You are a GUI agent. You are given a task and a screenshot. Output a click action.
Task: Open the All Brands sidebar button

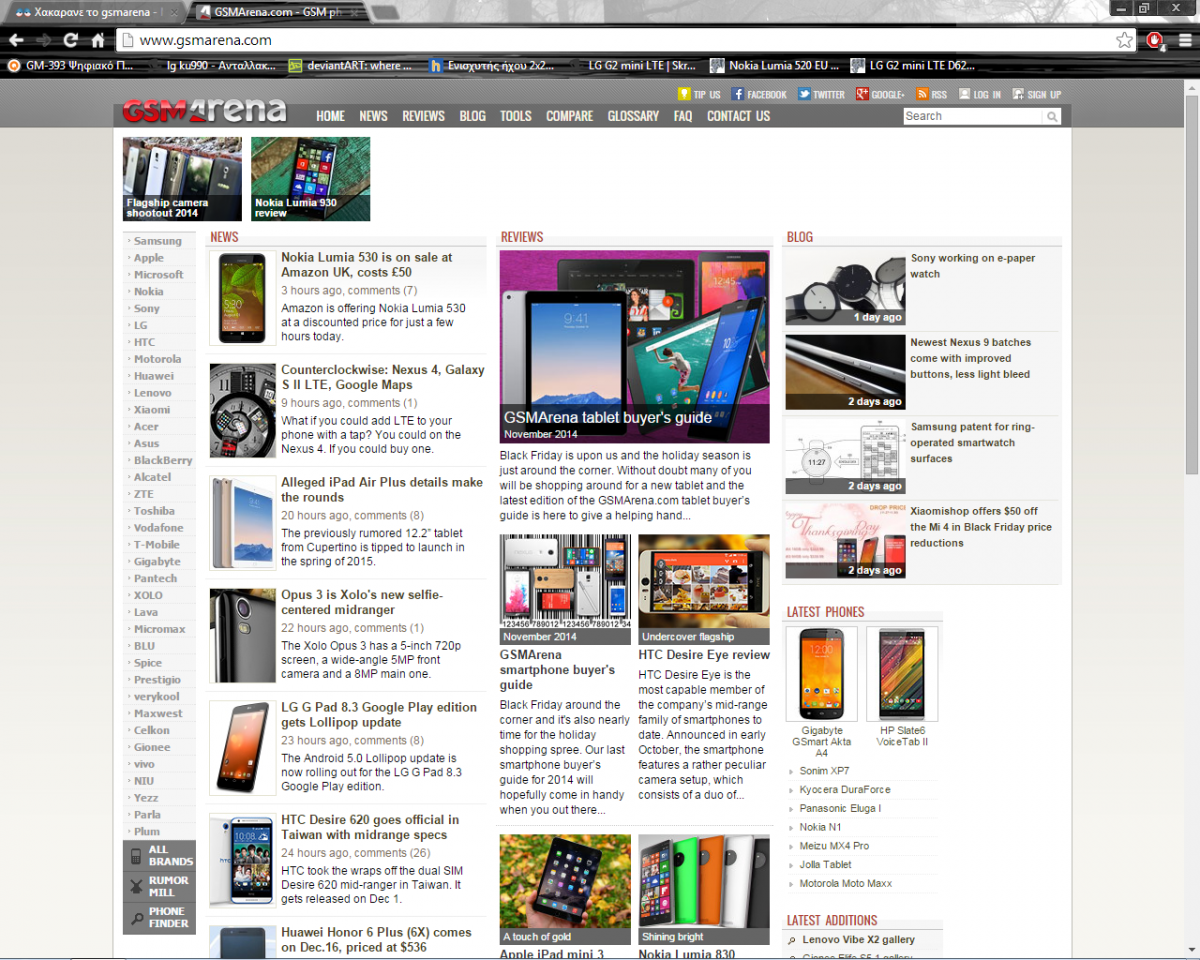tap(159, 855)
